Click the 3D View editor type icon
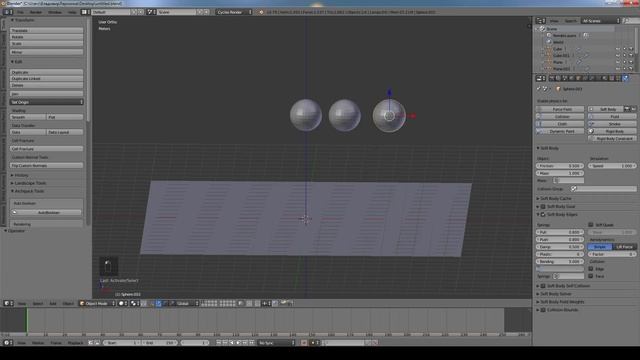Screen dimensions: 640x360 pyautogui.click(x=8, y=303)
